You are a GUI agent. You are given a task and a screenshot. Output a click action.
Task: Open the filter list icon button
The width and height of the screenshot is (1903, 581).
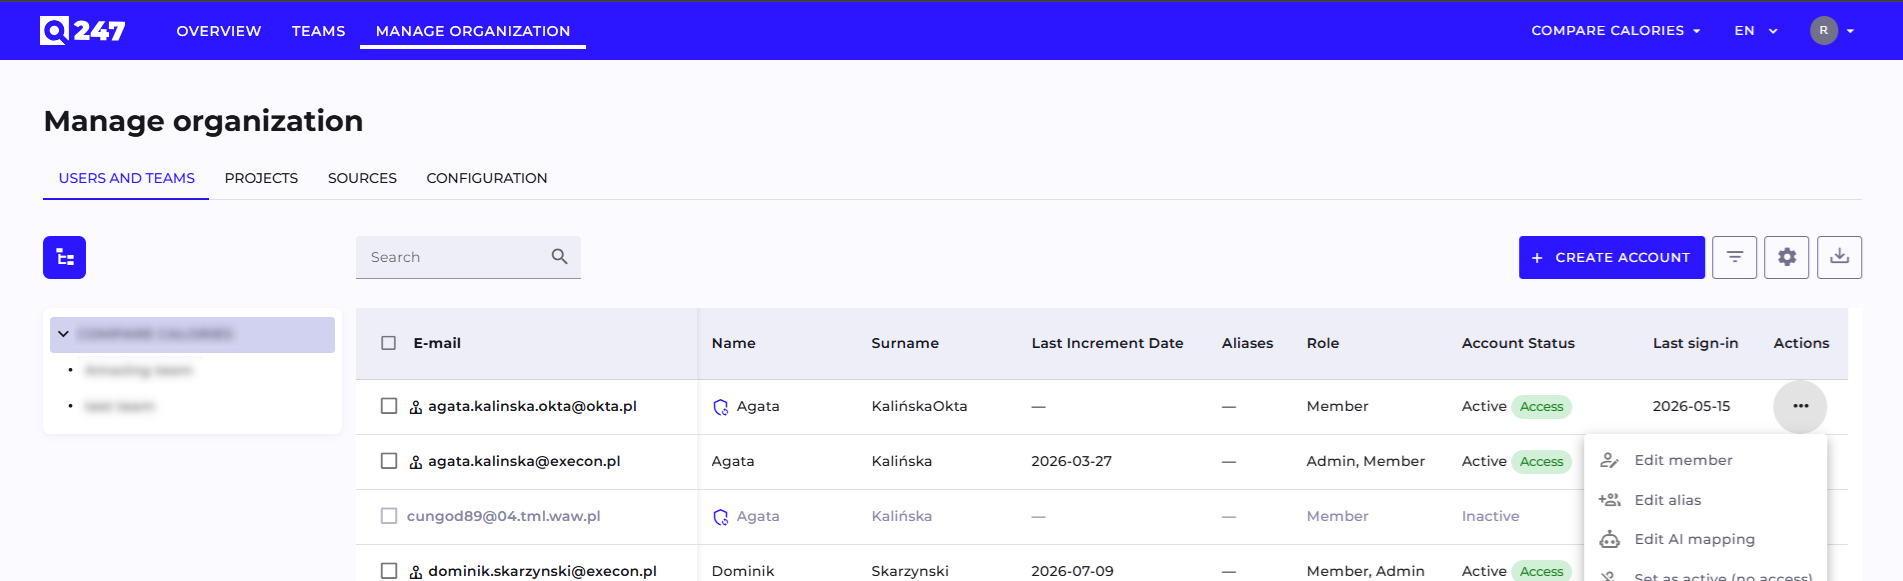1734,257
